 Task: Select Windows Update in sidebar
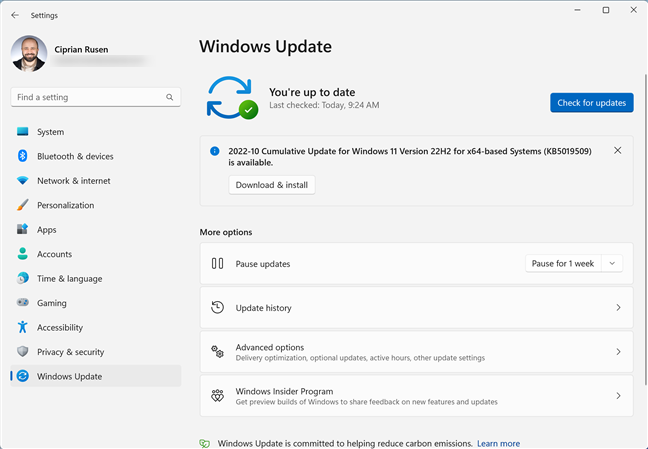95,376
